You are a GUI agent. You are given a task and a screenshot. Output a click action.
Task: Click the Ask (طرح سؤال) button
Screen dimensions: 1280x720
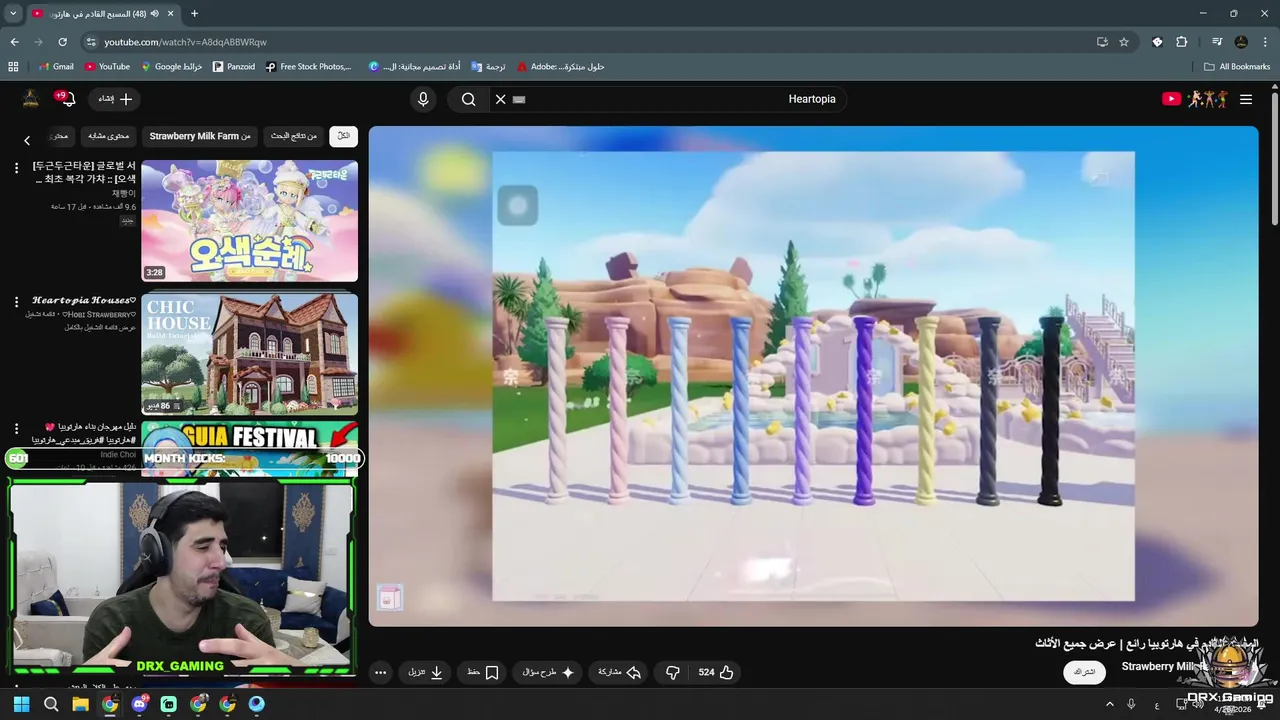(548, 673)
